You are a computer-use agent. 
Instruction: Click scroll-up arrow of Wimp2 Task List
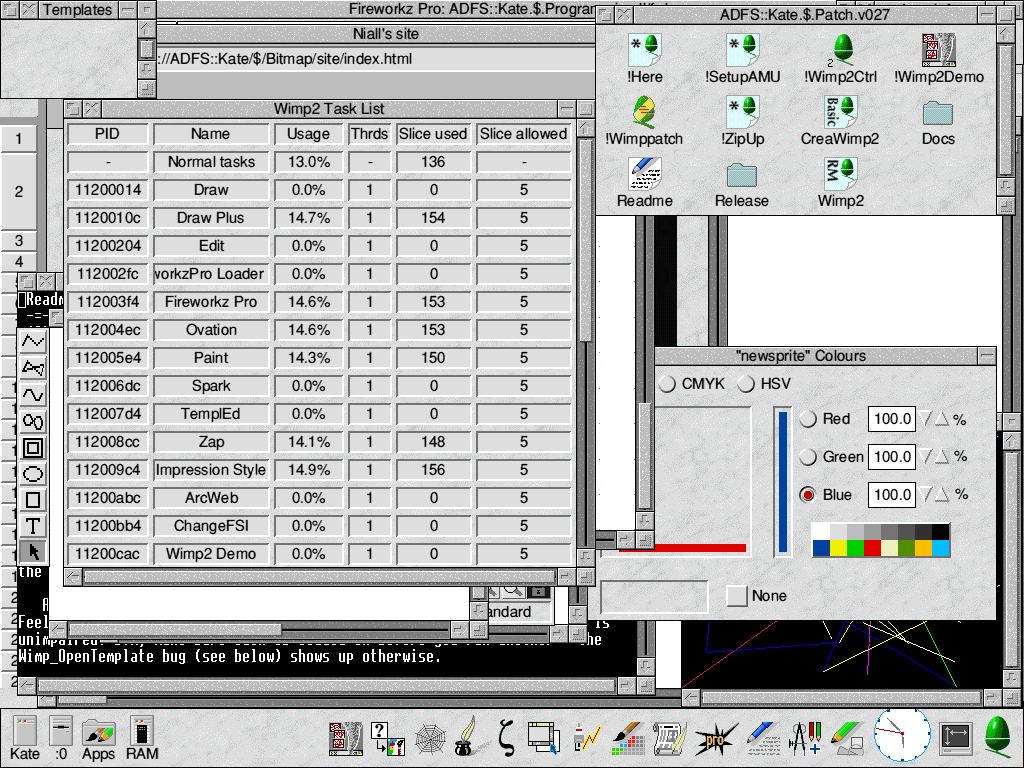pos(585,127)
